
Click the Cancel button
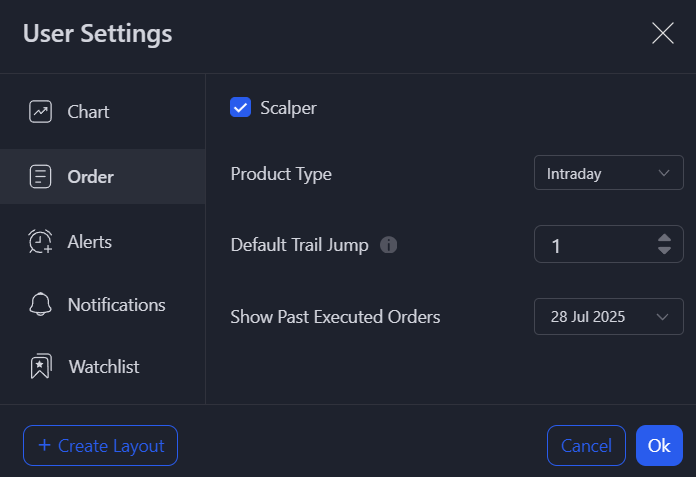(x=586, y=446)
